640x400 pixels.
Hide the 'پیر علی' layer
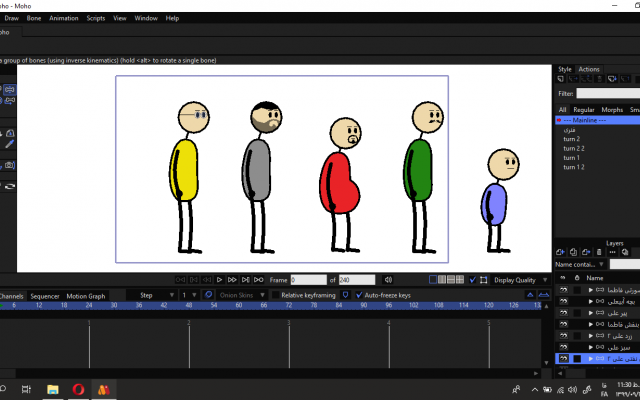click(564, 313)
